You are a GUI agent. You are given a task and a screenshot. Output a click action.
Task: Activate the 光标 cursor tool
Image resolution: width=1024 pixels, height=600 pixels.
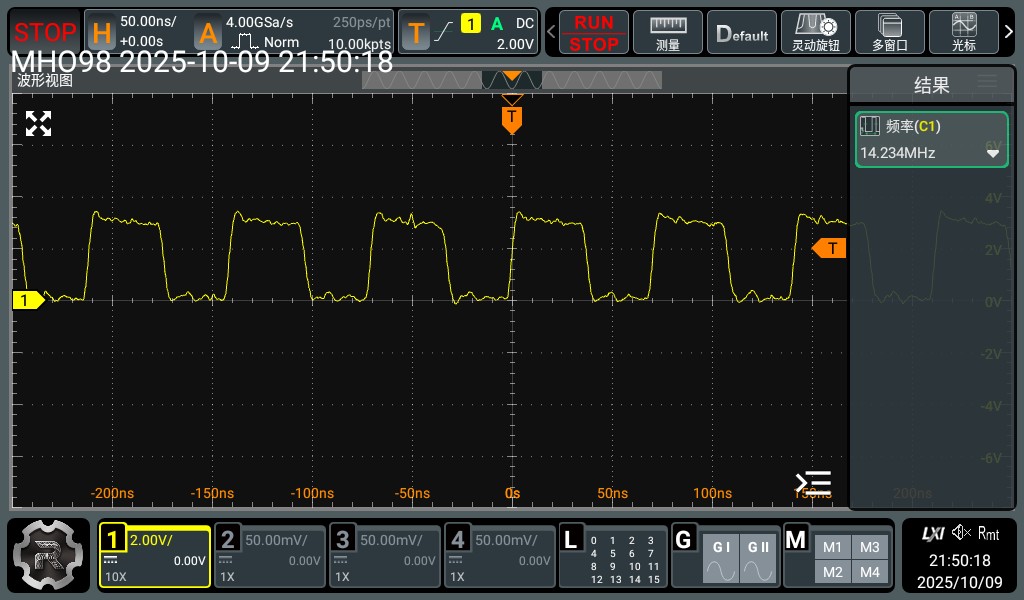pyautogui.click(x=963, y=32)
